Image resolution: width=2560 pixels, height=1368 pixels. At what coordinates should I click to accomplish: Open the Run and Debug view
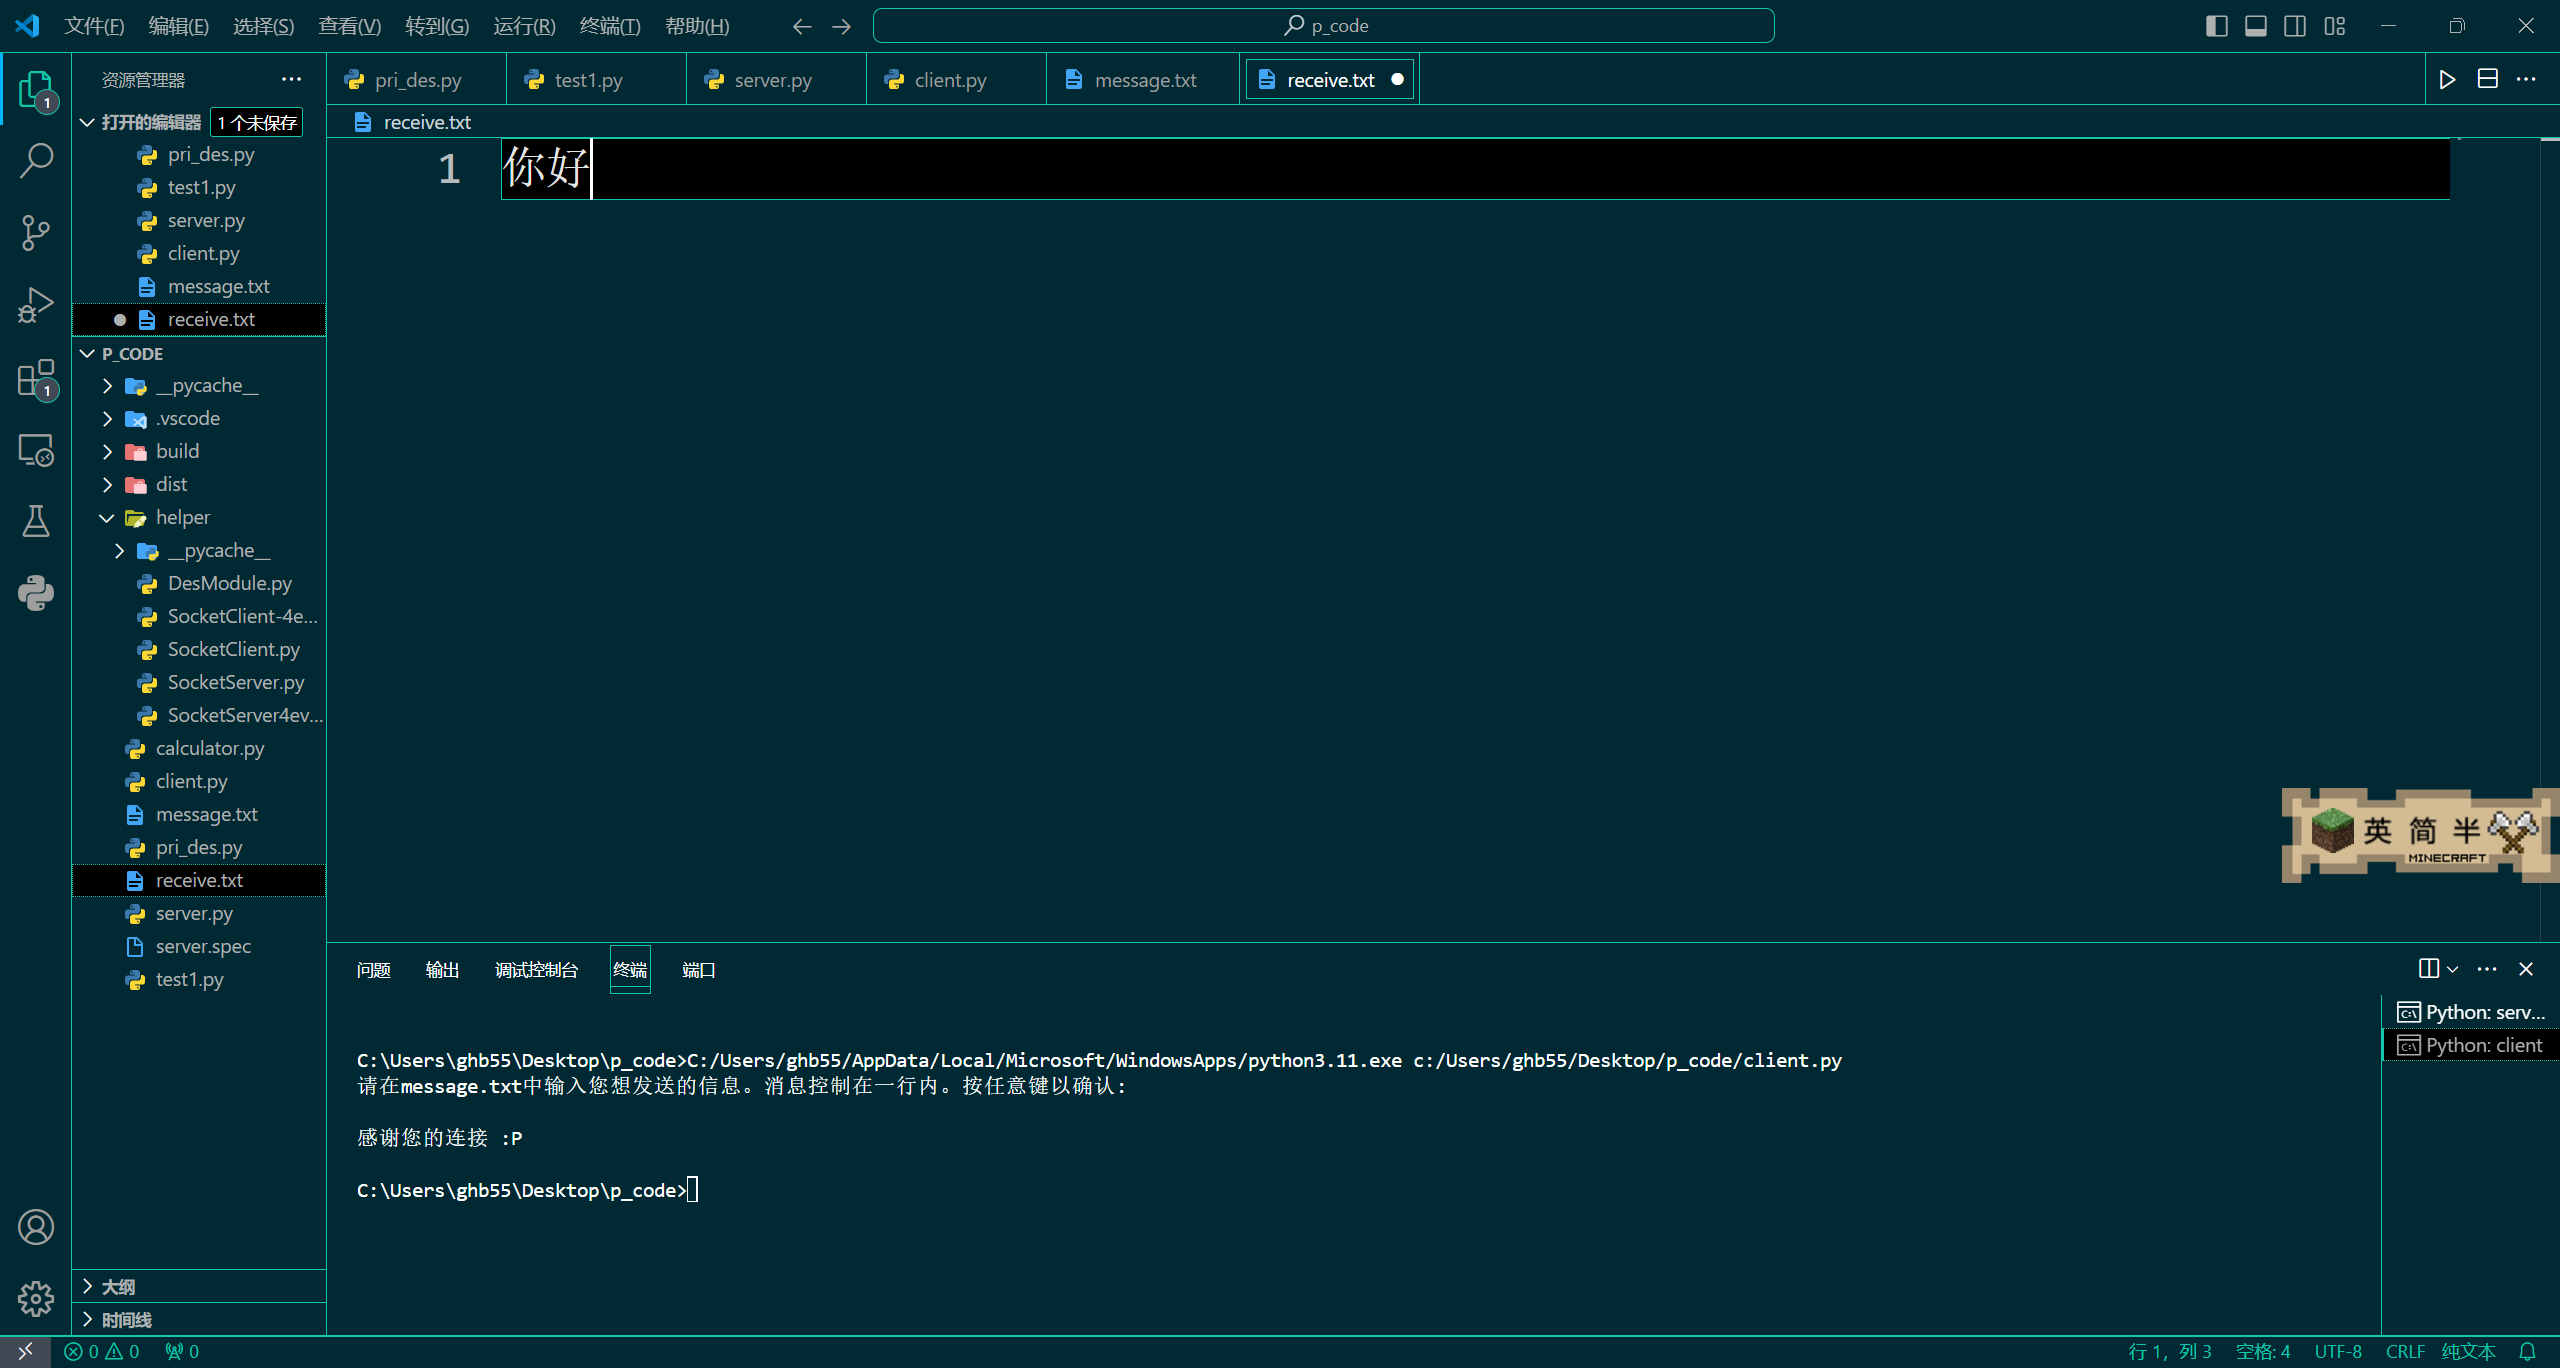tap(36, 304)
